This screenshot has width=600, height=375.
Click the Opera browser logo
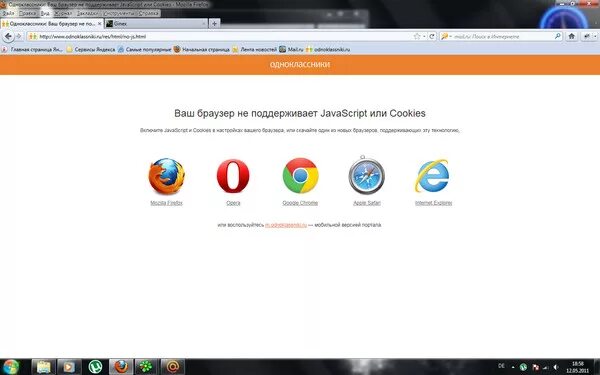click(233, 176)
